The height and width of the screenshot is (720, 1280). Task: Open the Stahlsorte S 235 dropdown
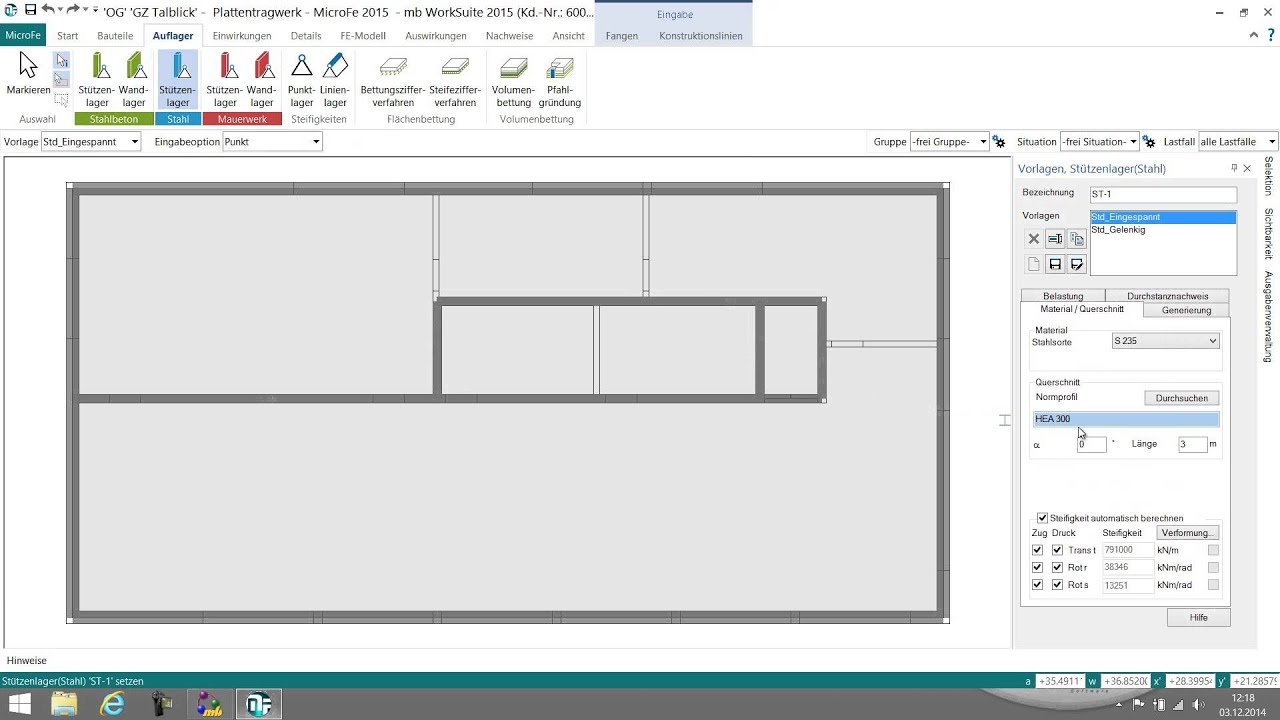[x=1166, y=341]
